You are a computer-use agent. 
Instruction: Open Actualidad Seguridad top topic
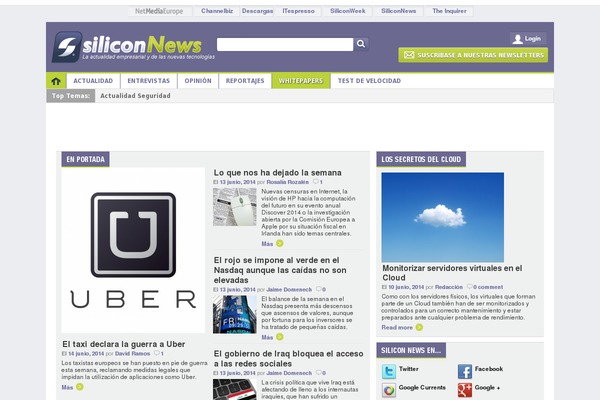(135, 96)
